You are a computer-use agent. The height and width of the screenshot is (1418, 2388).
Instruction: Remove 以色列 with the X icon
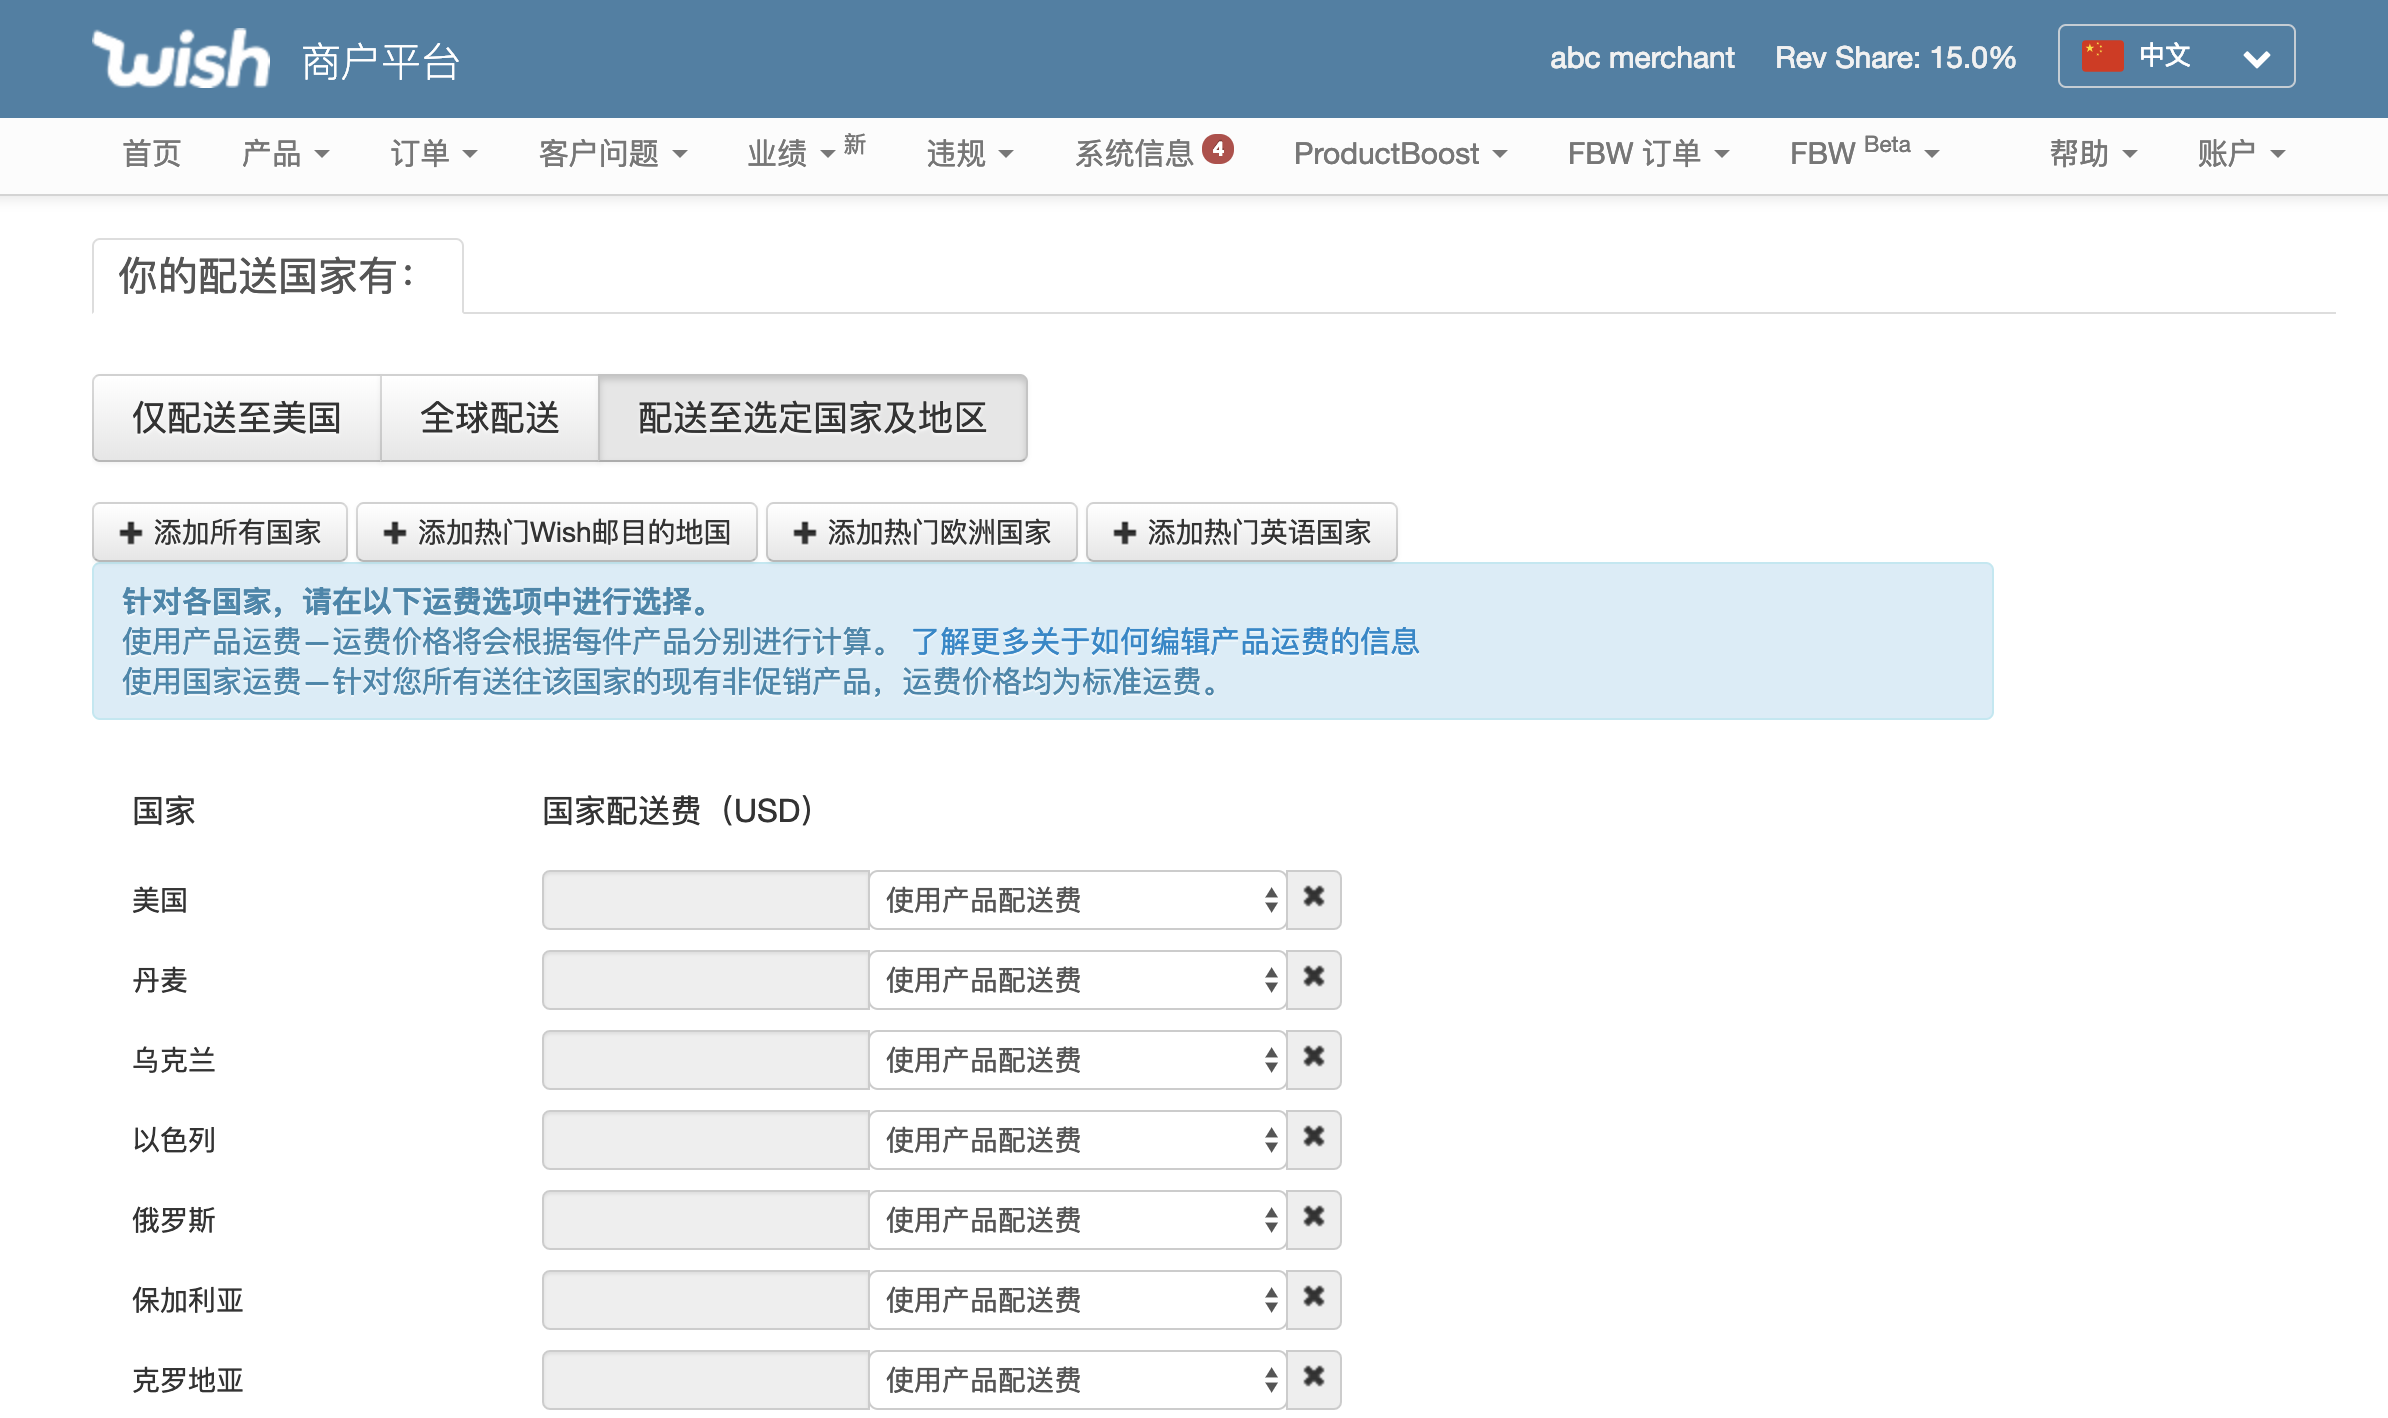(1313, 1139)
